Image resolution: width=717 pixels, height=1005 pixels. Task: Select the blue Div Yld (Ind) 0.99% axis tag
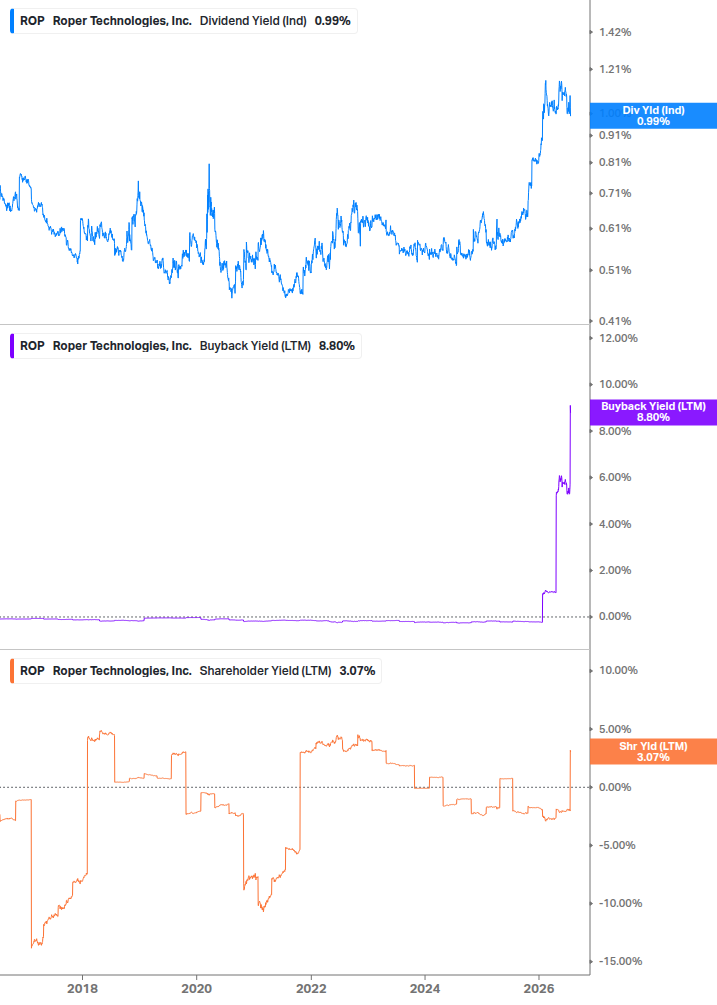(x=653, y=116)
